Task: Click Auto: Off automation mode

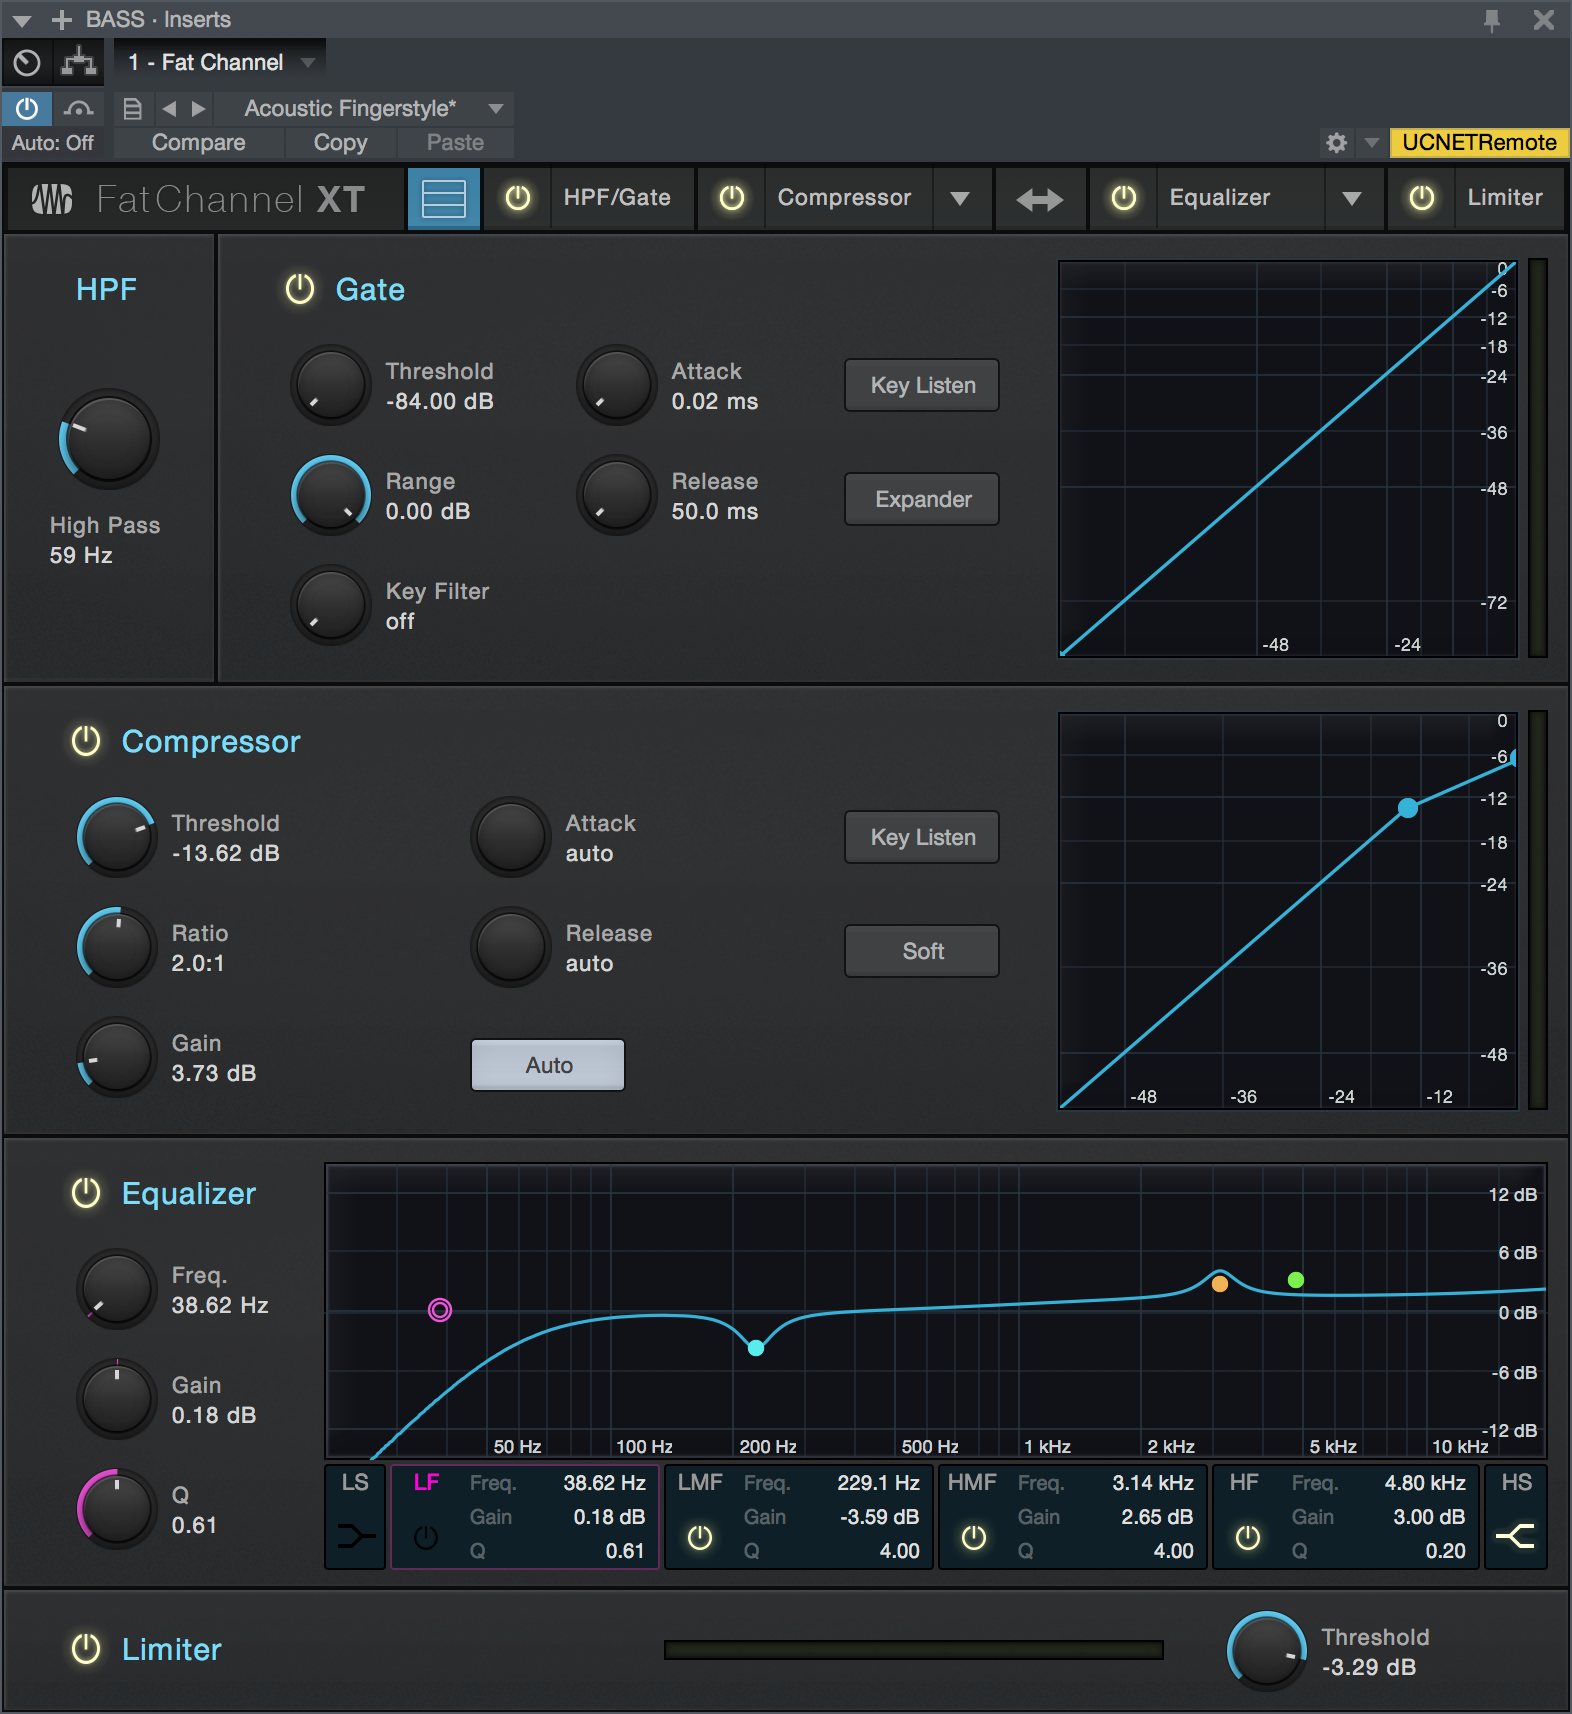Action: (53, 143)
